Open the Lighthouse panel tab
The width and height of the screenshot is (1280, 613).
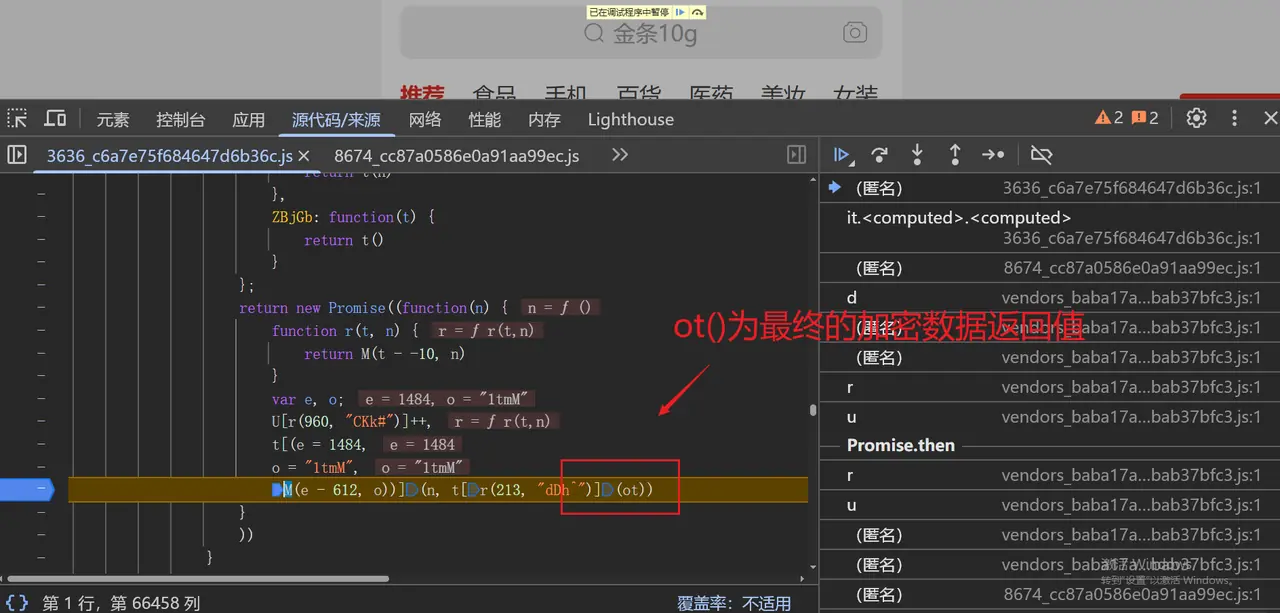pos(630,120)
